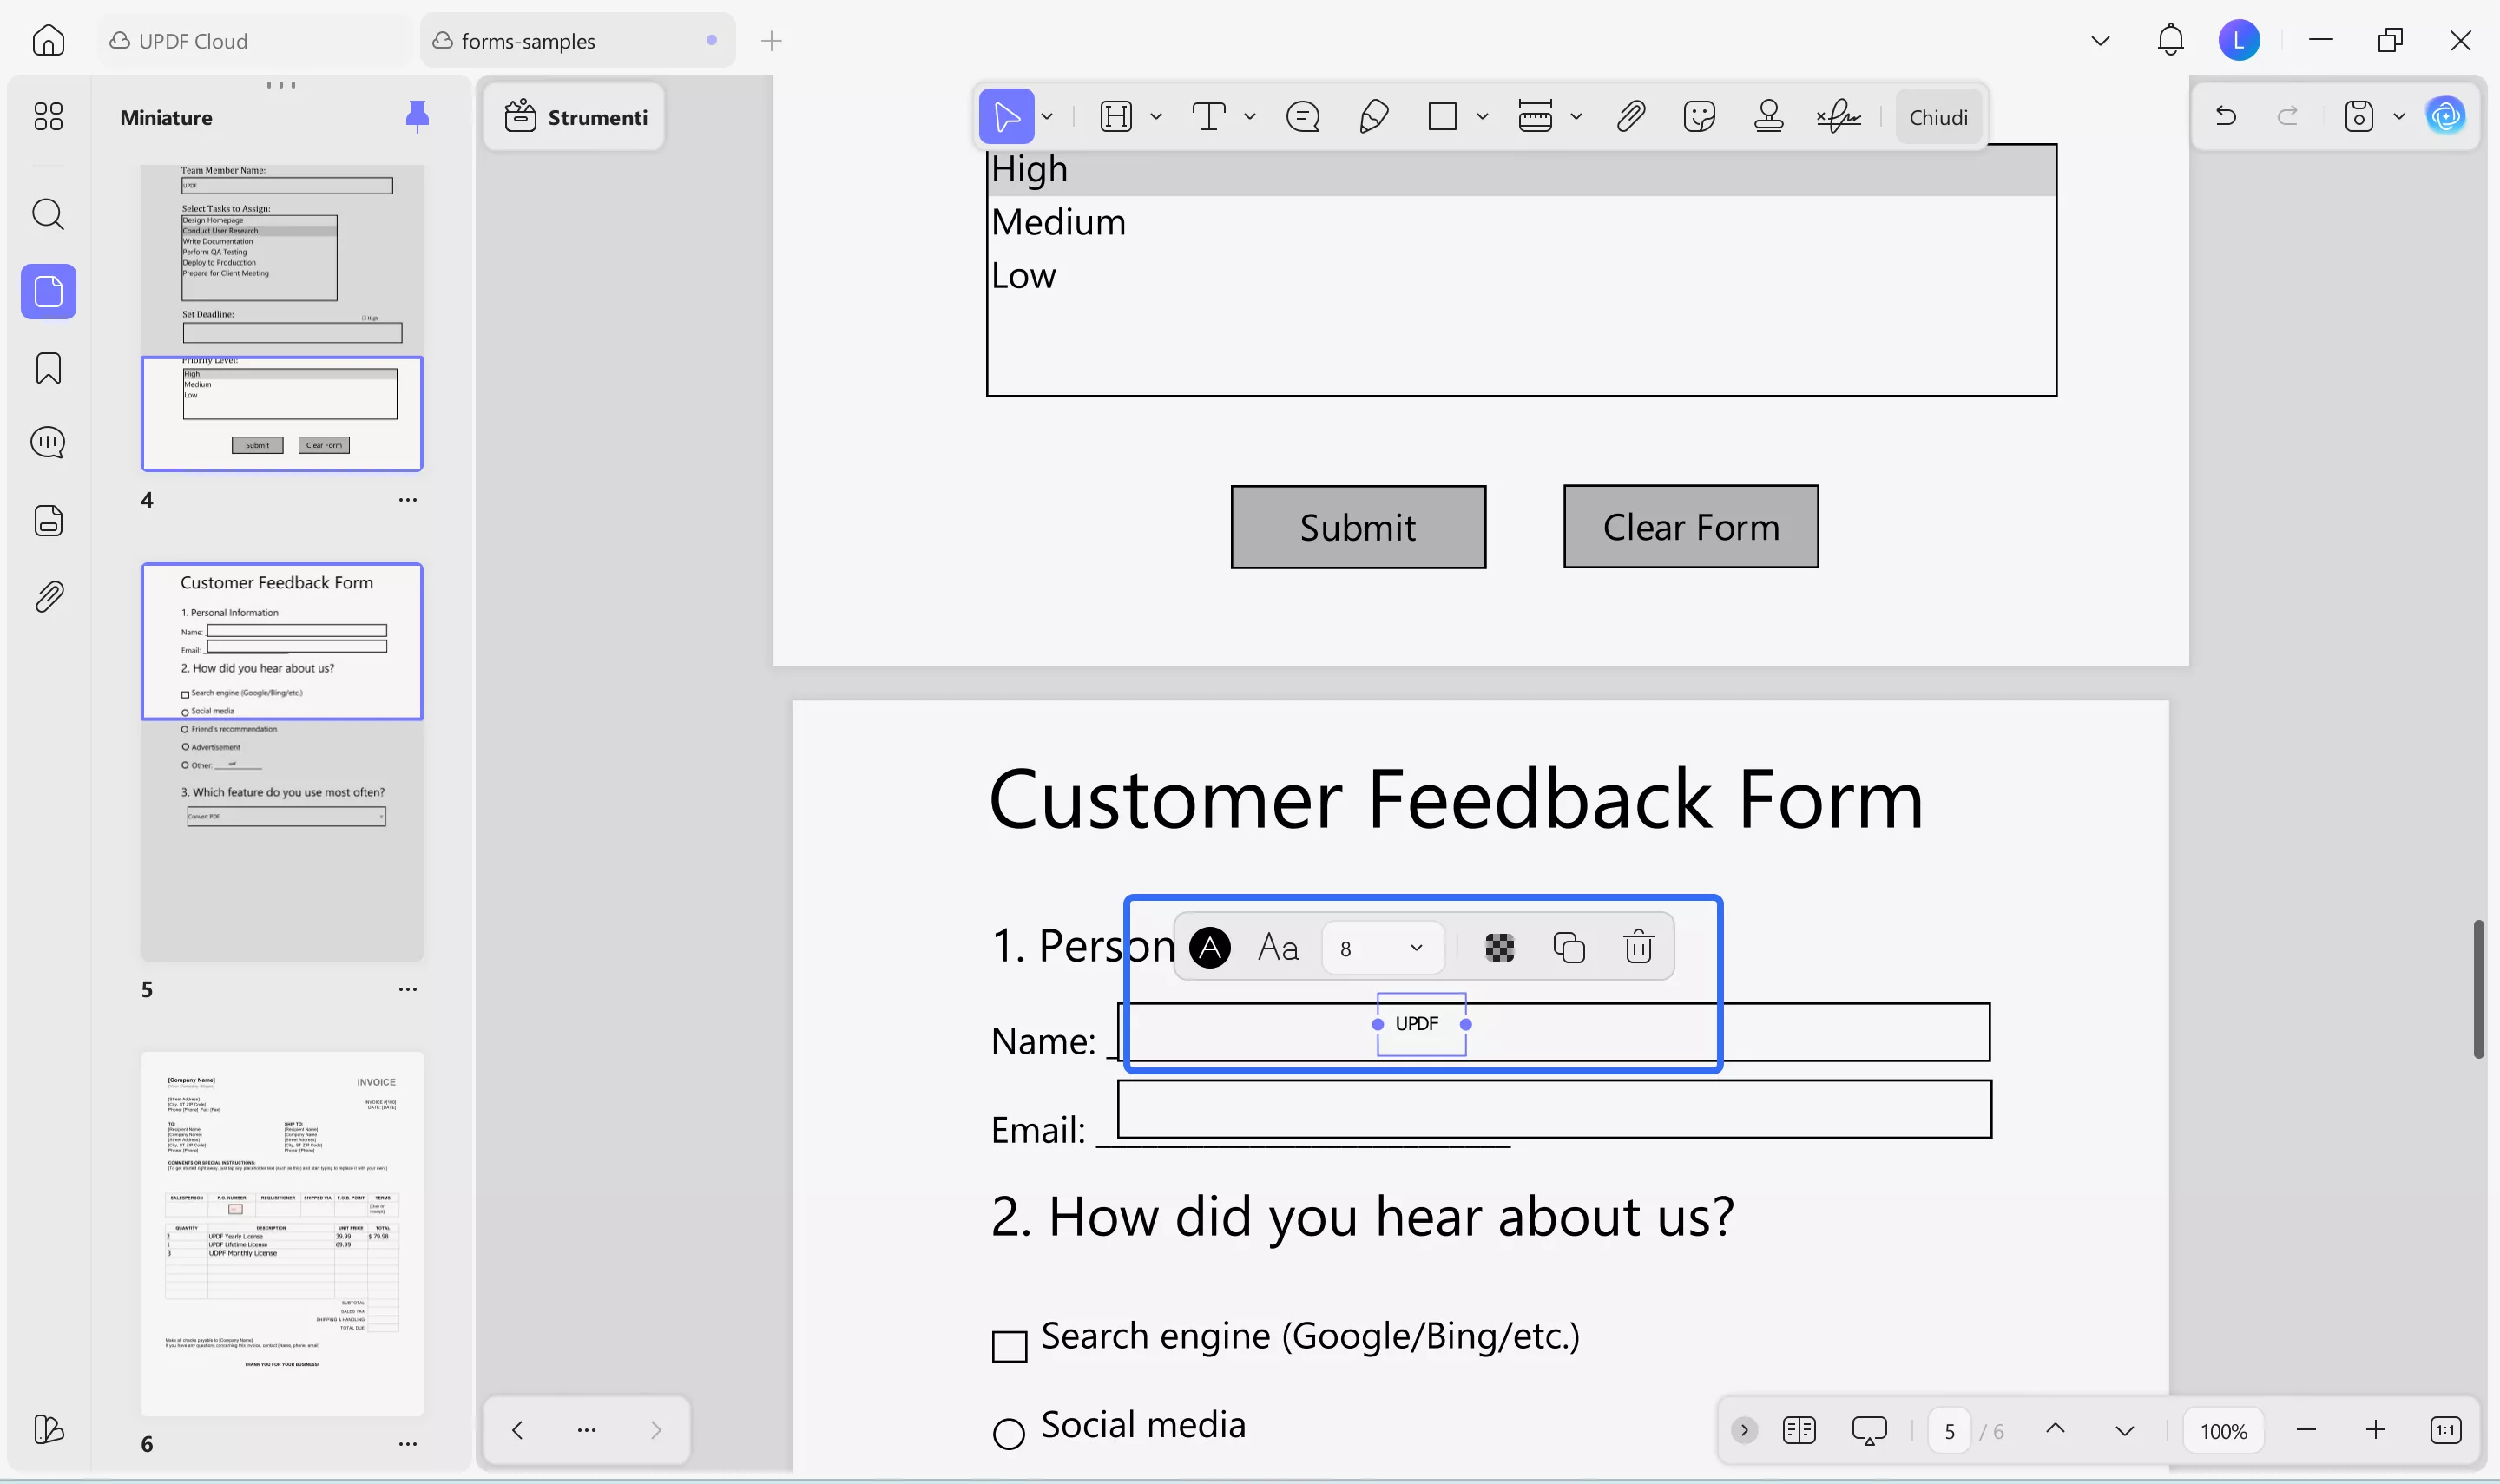
Task: Expand the rectangle shape tool dropdown arrow
Action: click(1482, 117)
